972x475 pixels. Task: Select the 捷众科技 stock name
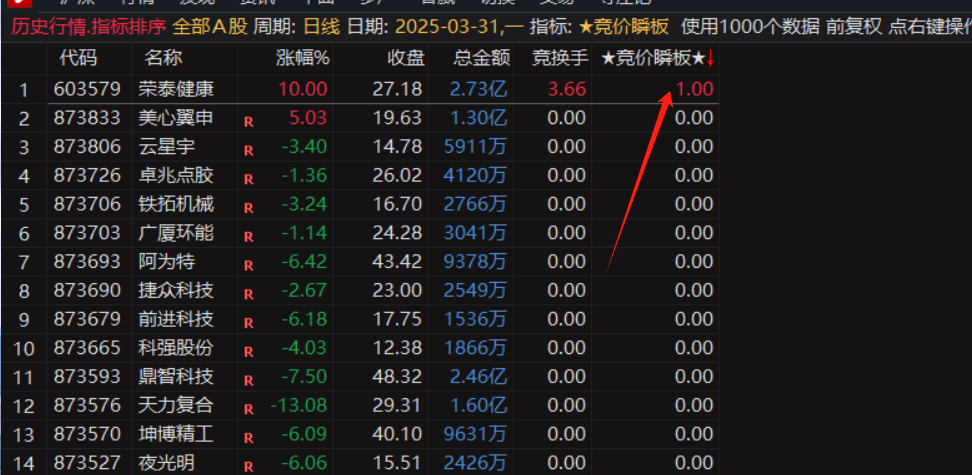point(176,290)
